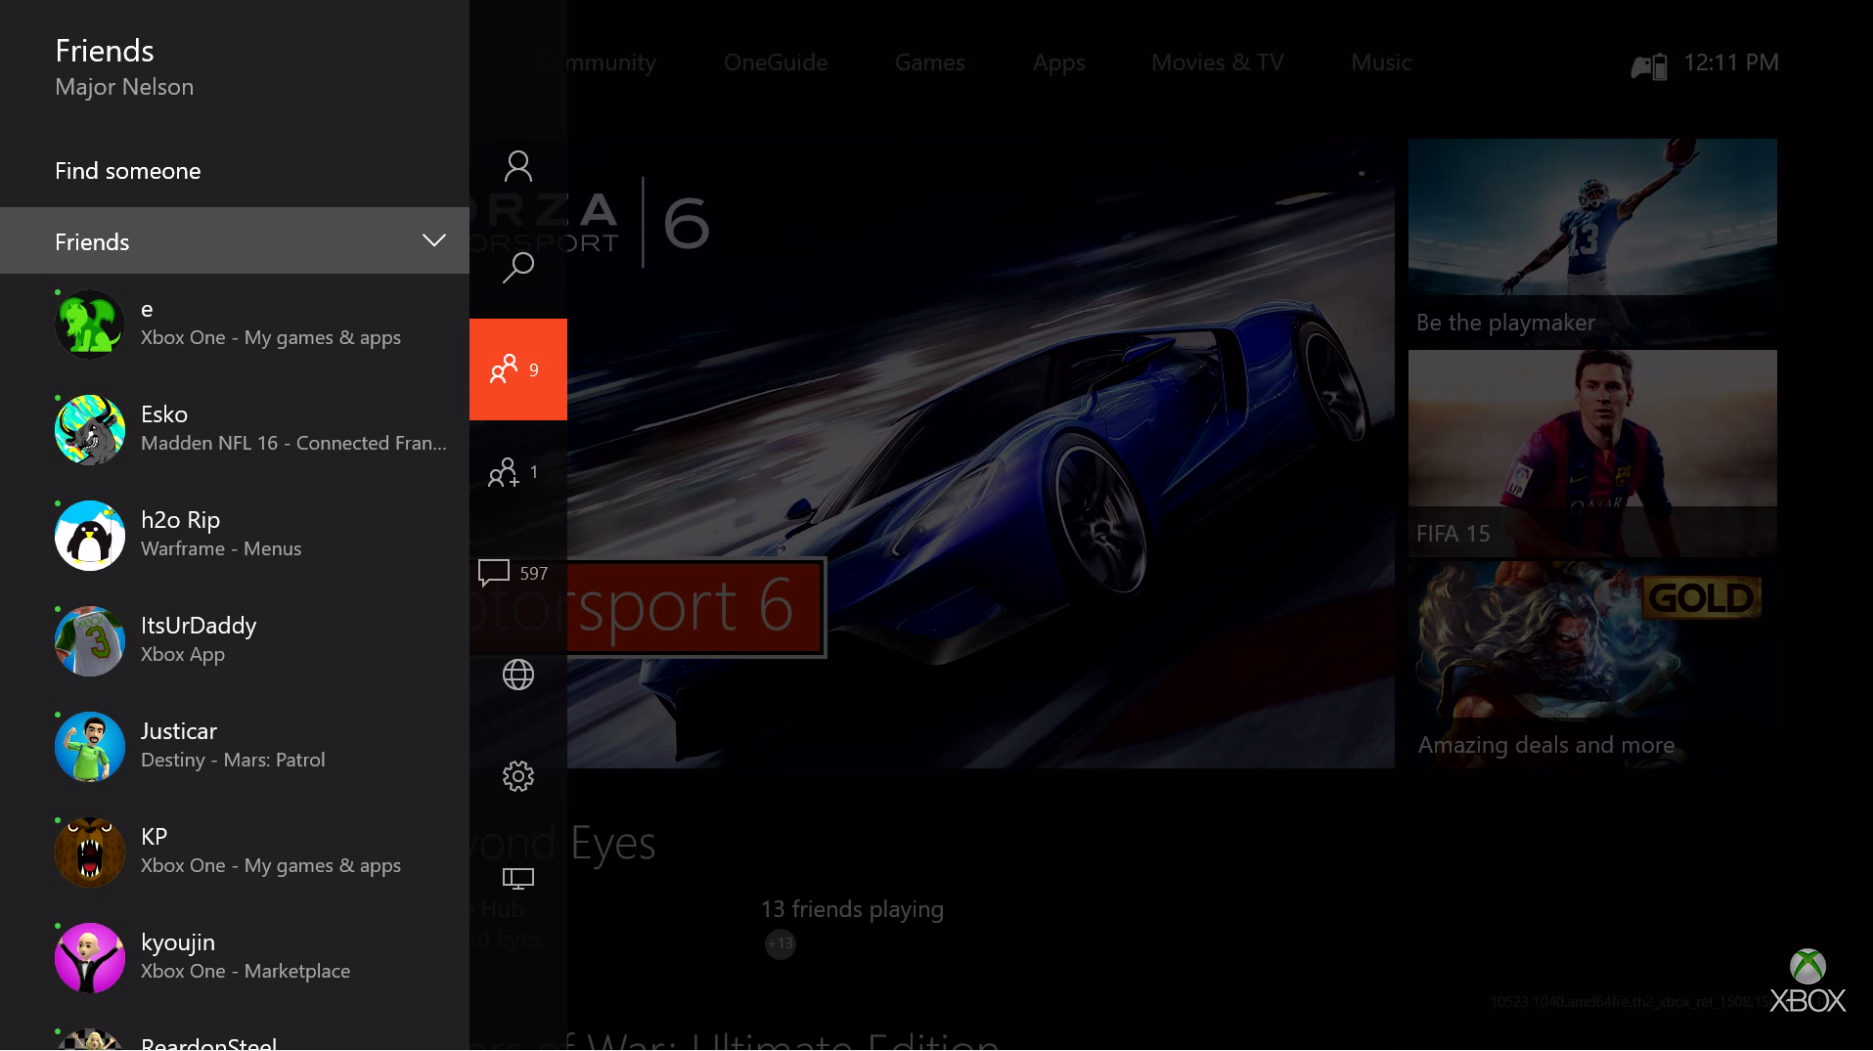
Task: Switch to the Apps tab
Action: [1059, 63]
